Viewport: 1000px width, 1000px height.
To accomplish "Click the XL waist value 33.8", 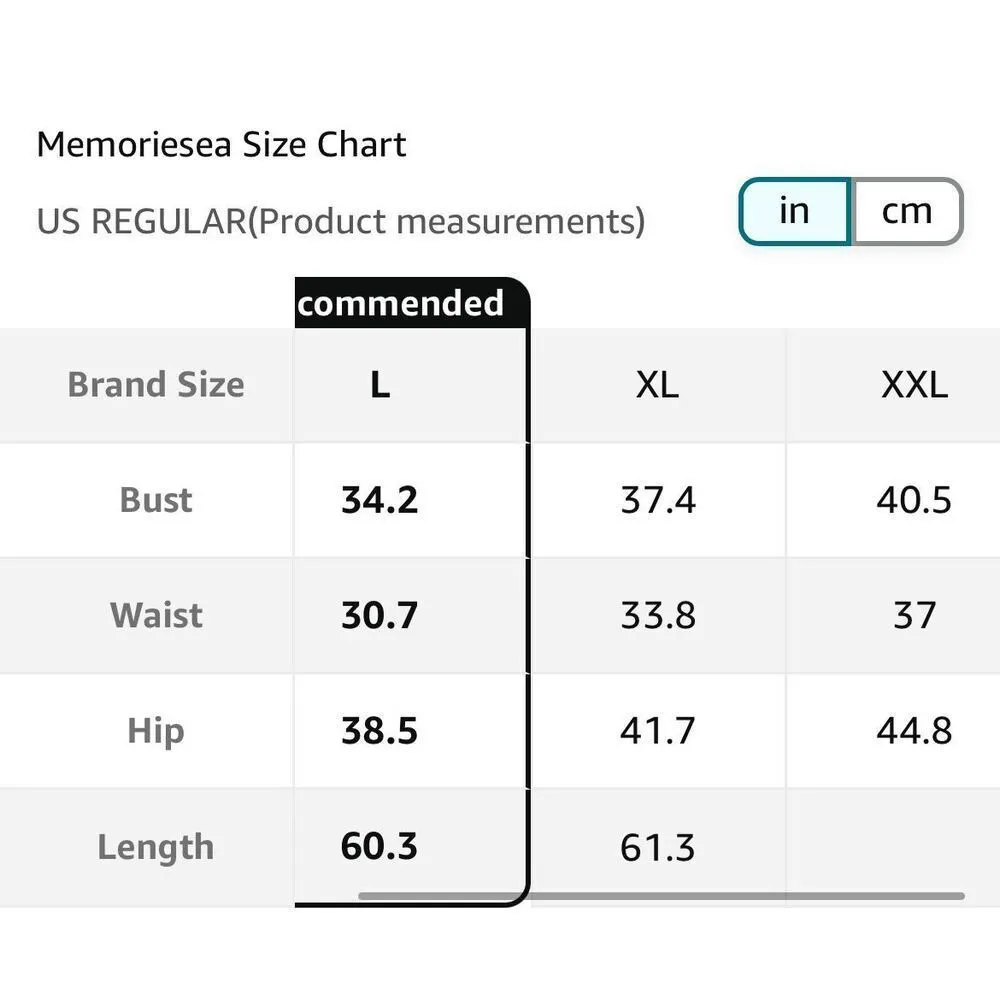I will pyautogui.click(x=657, y=615).
